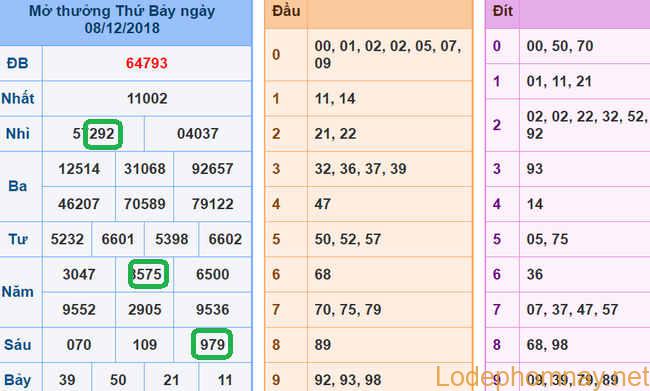Click the Sáu row label
Viewport: 650px width, 391px height.
click(17, 345)
